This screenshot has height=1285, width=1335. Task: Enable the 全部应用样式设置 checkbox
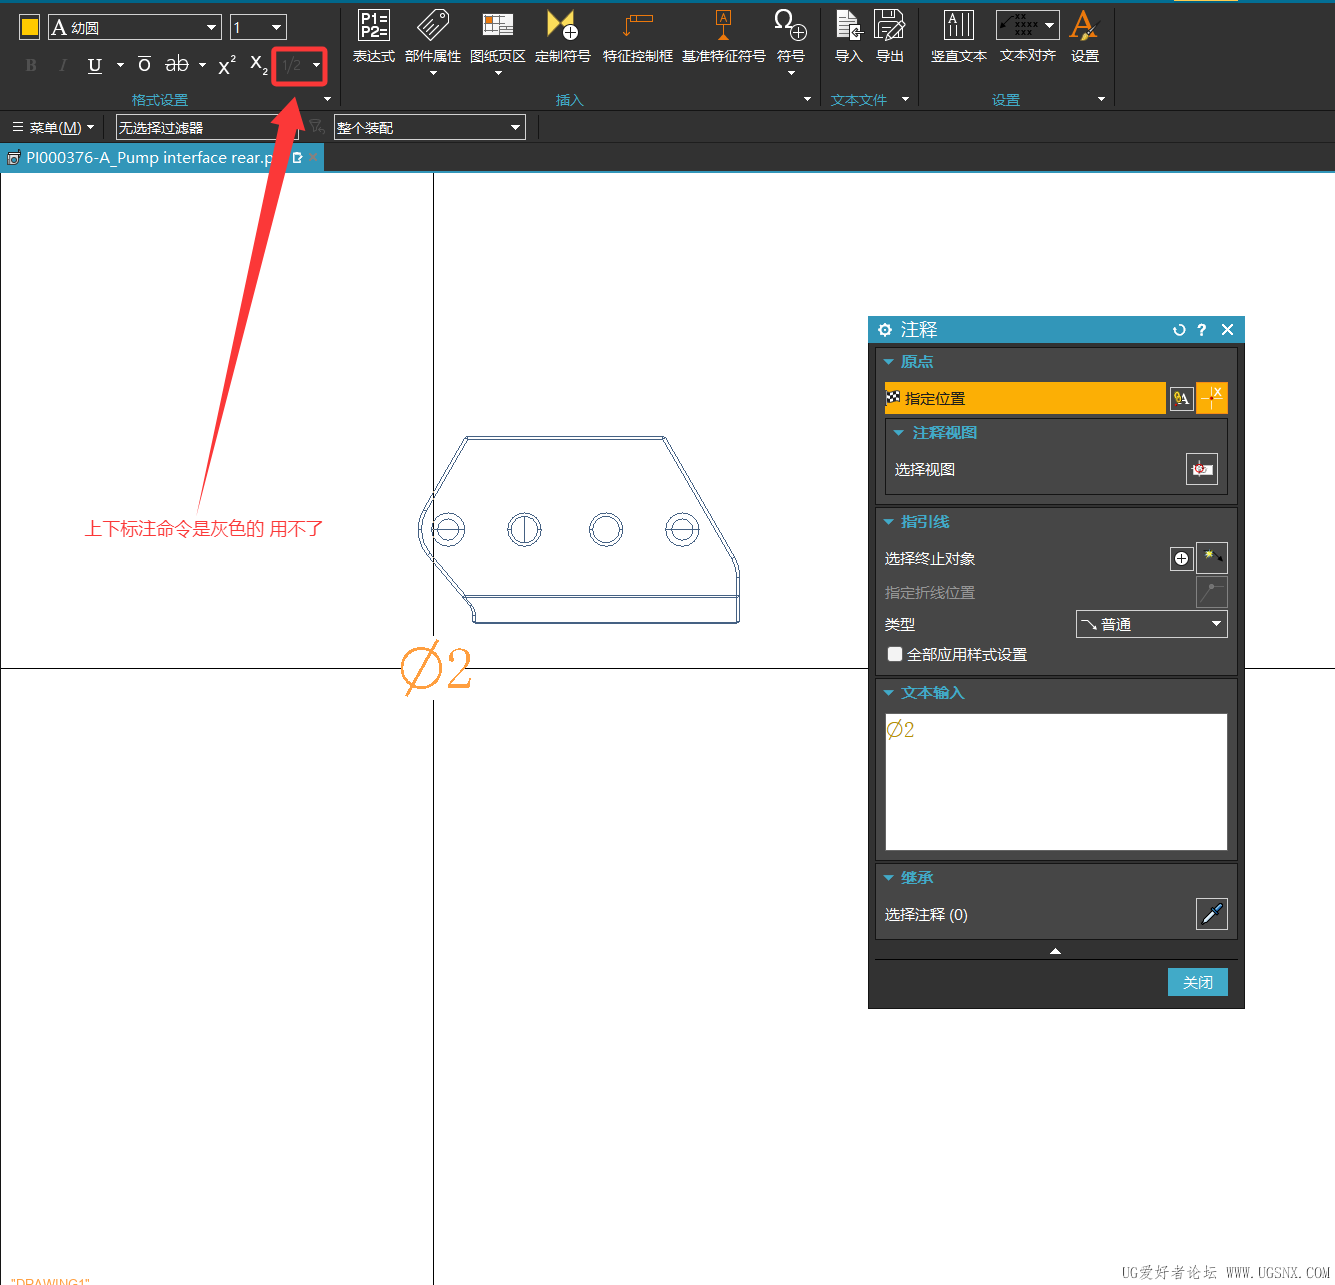pyautogui.click(x=895, y=654)
